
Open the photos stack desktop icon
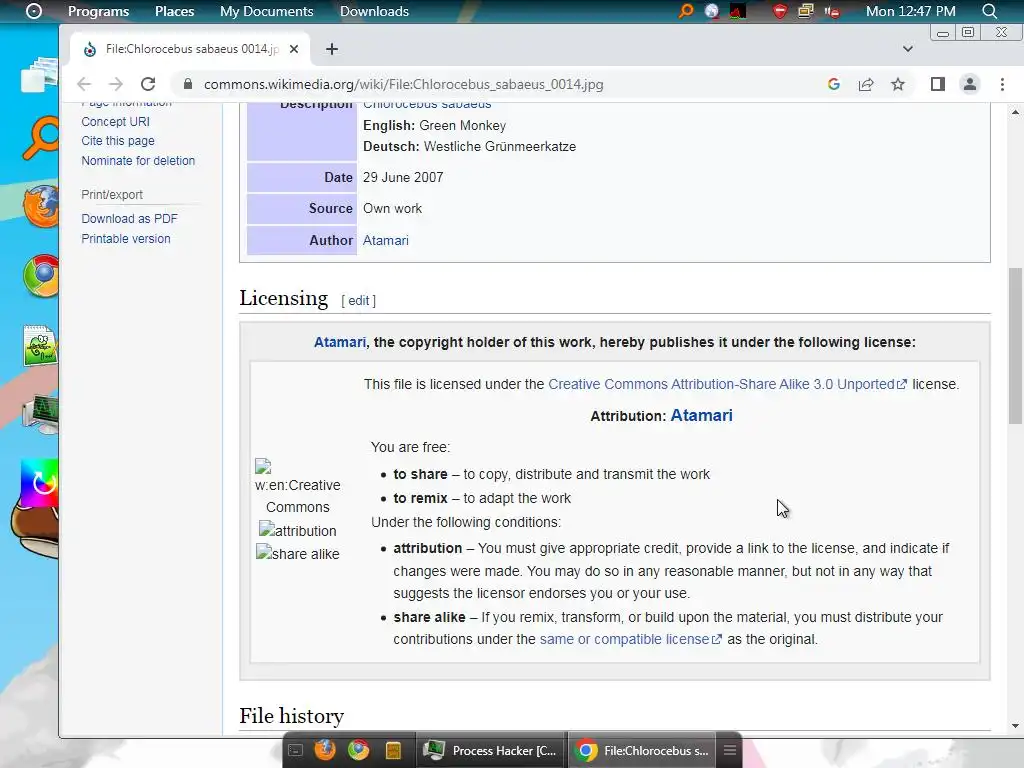click(39, 74)
